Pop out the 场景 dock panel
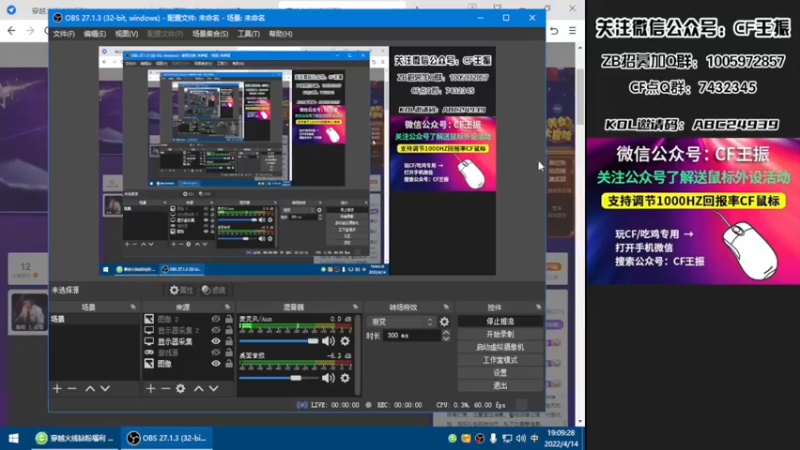Screen dimensions: 800x450 point(133,307)
